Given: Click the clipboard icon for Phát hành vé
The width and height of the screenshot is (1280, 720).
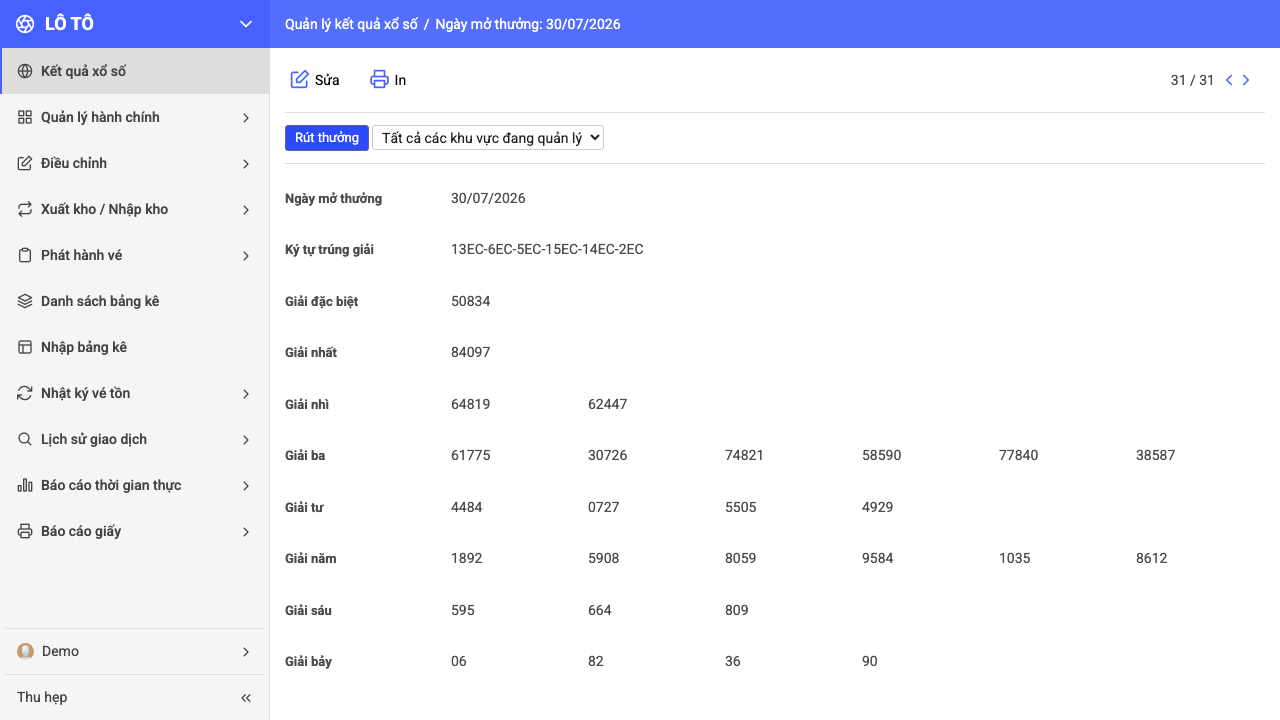Looking at the screenshot, I should coord(25,256).
